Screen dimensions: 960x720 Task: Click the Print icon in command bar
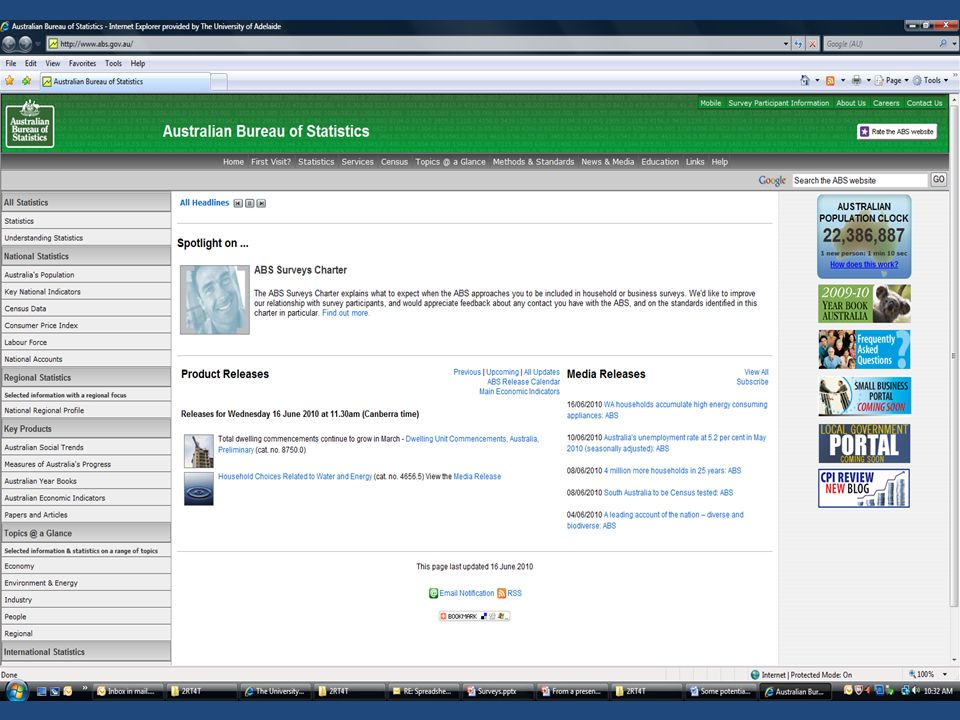point(856,80)
